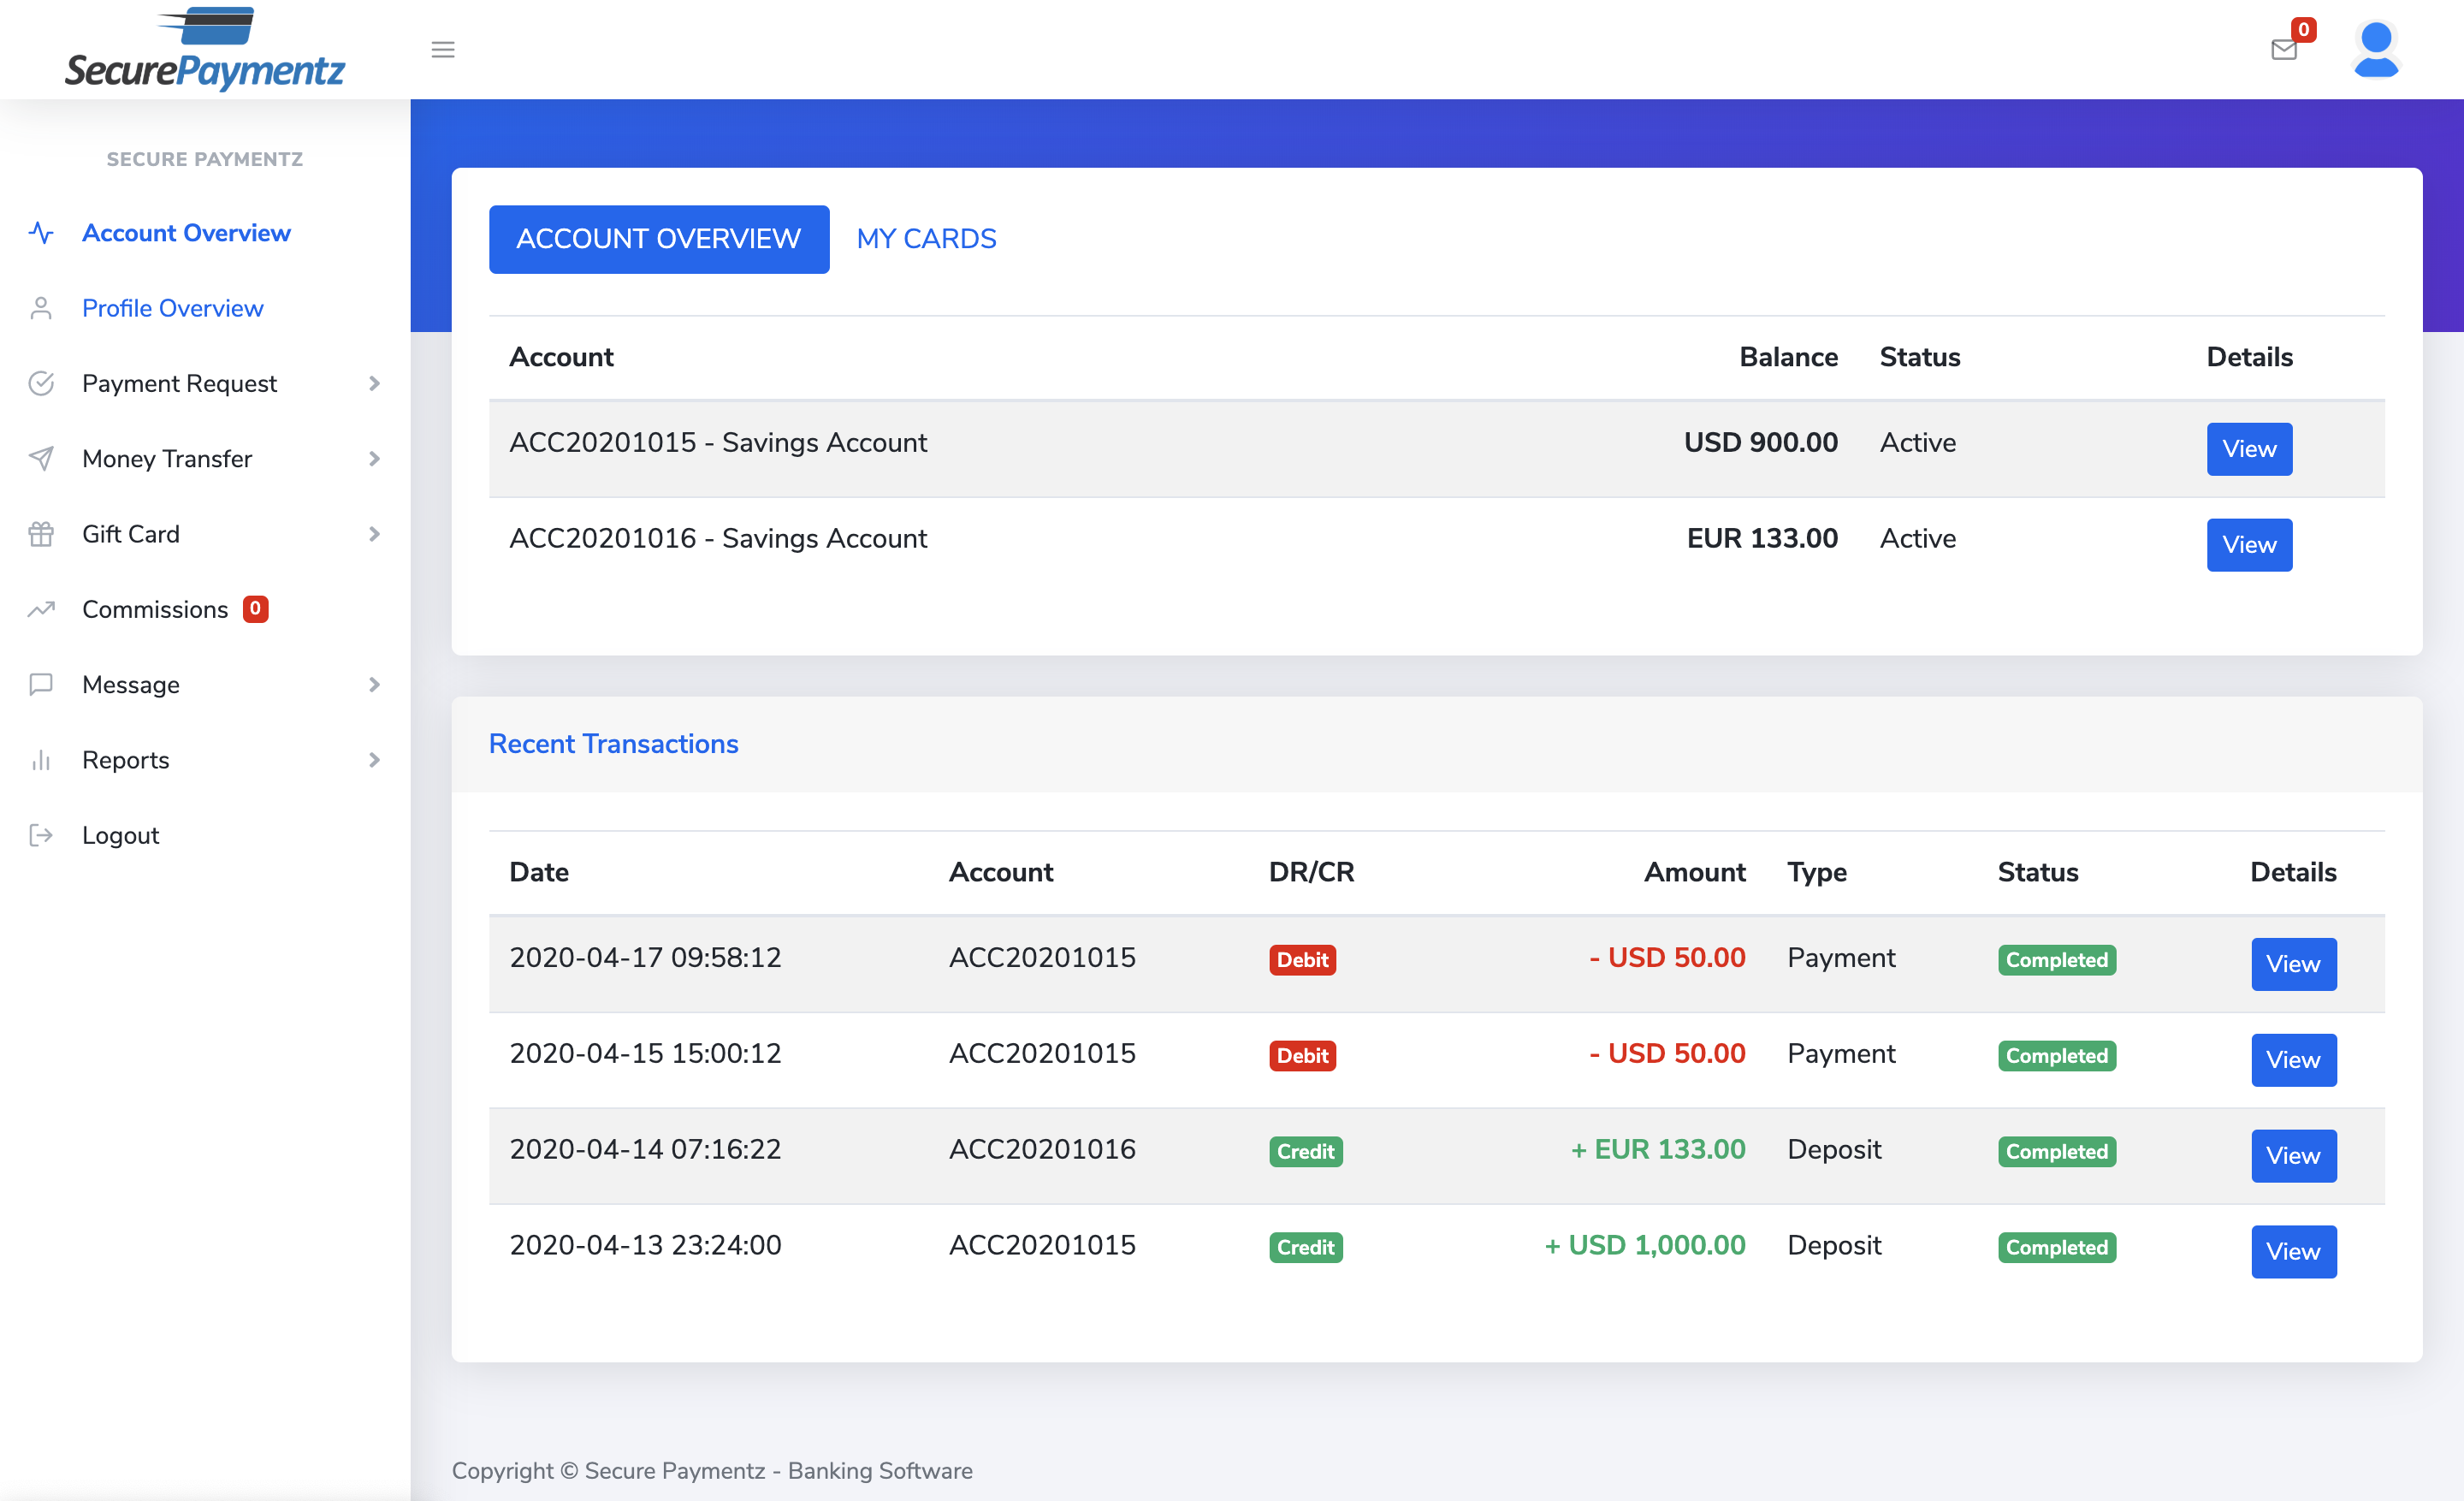2464x1501 pixels.
Task: Click the Gift Card present icon
Action: tap(41, 534)
